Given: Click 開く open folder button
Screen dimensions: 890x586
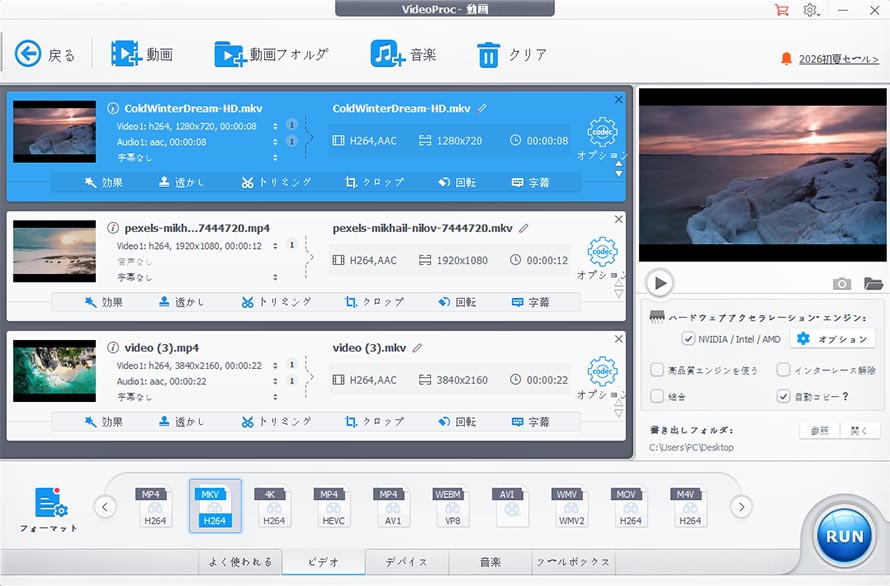Looking at the screenshot, I should coord(860,431).
